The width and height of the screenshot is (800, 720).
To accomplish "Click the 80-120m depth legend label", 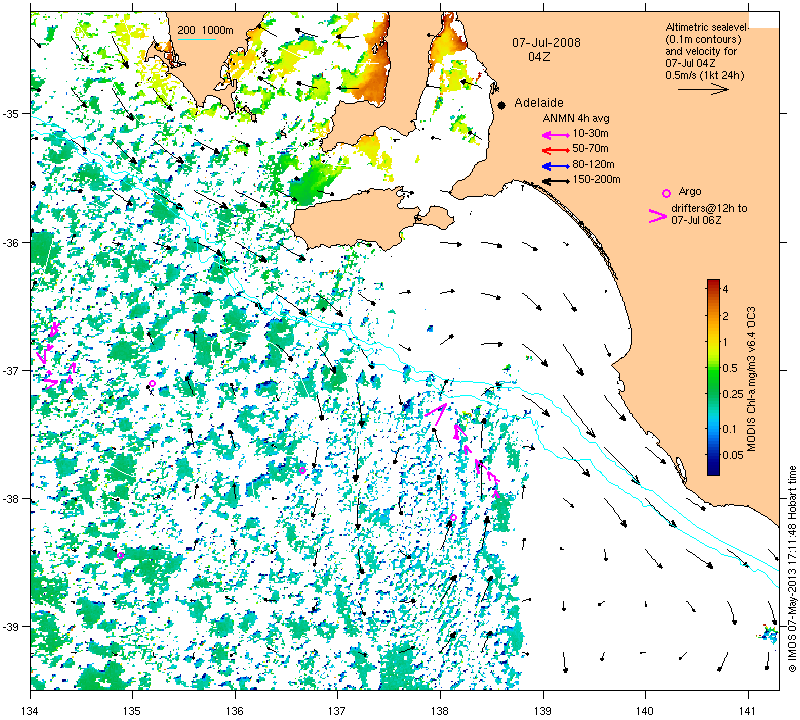I will point(593,164).
